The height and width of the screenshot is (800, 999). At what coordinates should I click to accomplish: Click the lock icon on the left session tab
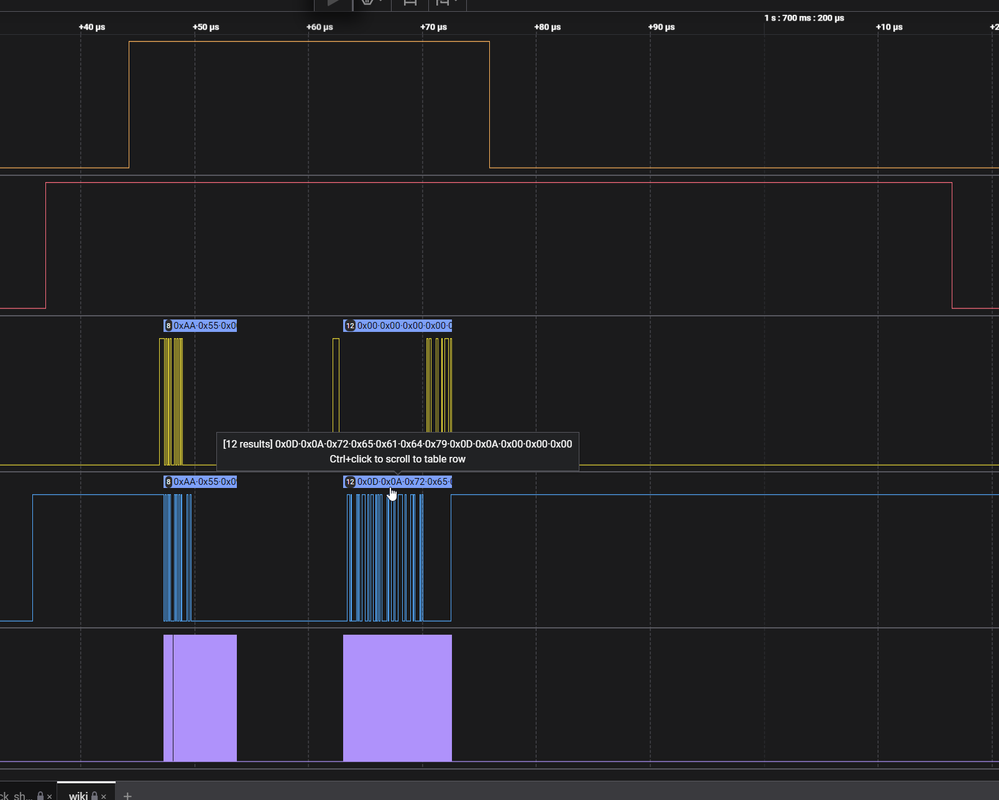click(39, 795)
